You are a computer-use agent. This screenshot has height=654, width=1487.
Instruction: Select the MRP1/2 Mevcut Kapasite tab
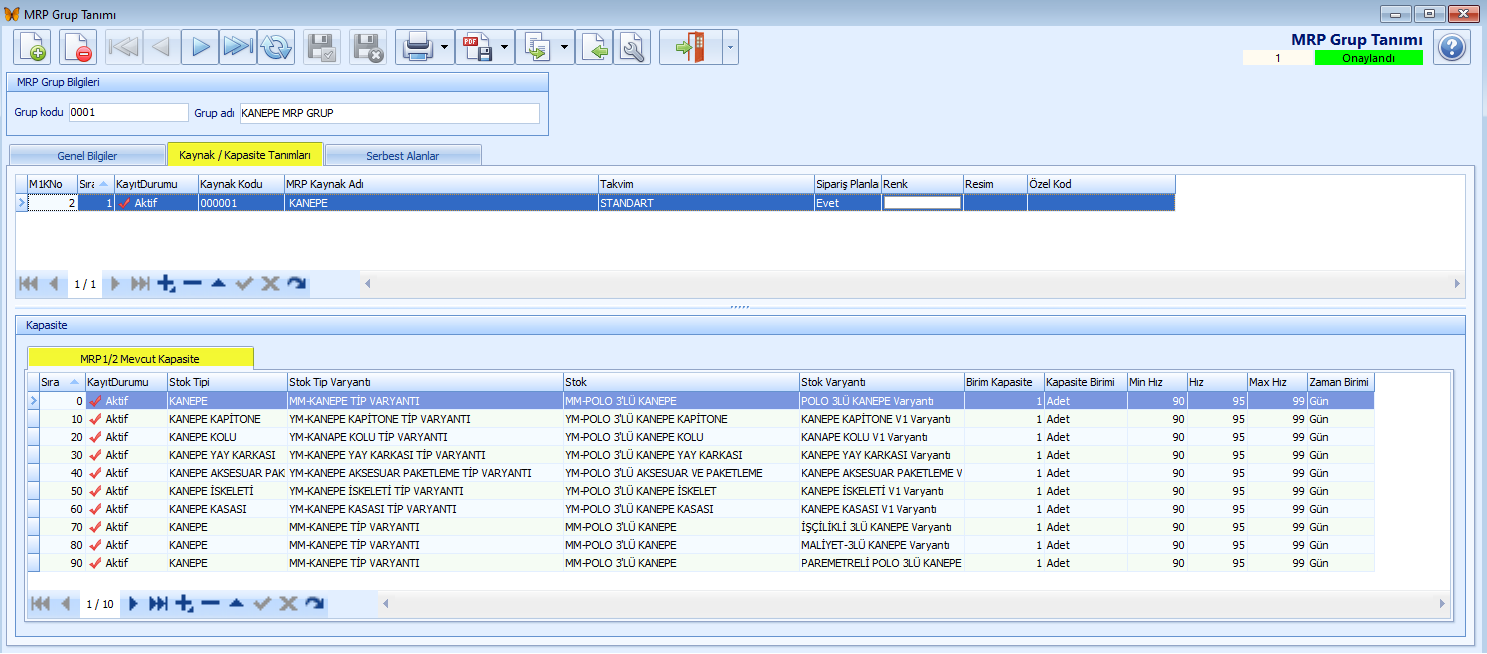(x=140, y=358)
